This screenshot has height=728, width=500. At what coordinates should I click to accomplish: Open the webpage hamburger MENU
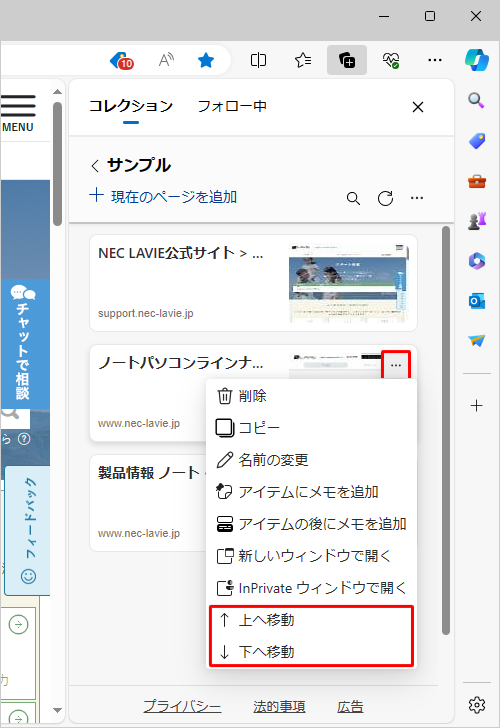(18, 113)
